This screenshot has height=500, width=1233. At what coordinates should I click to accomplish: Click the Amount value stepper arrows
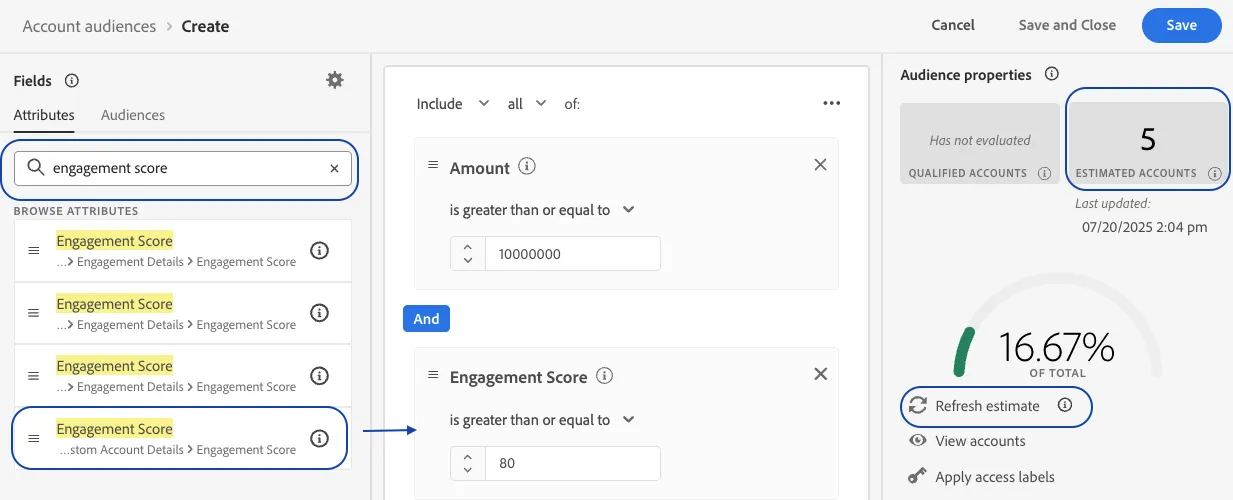pyautogui.click(x=467, y=254)
